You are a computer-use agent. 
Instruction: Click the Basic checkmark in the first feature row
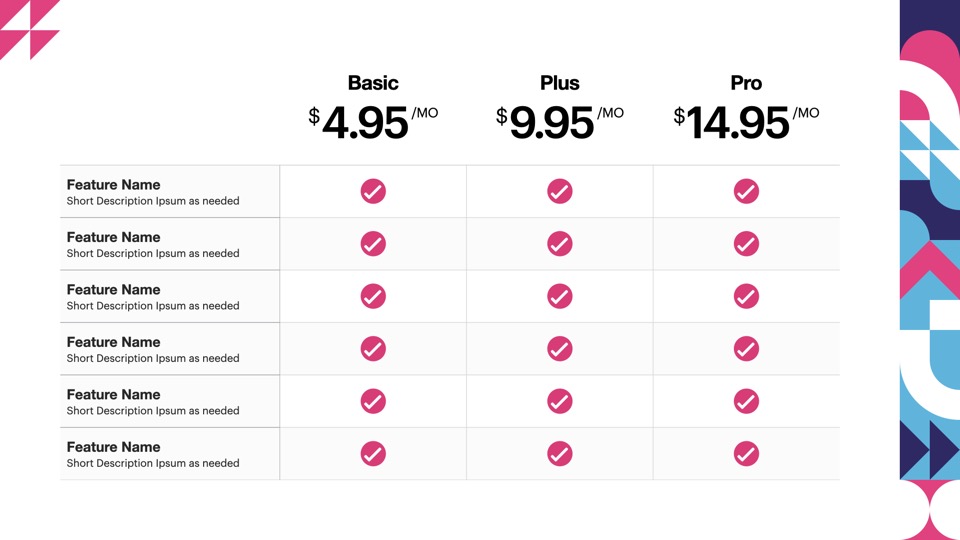pos(373,191)
